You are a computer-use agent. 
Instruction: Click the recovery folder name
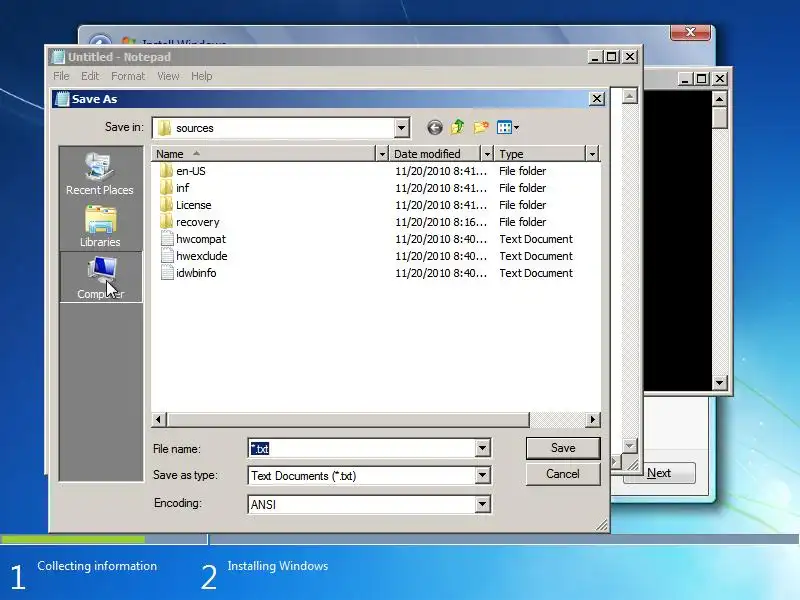point(197,222)
